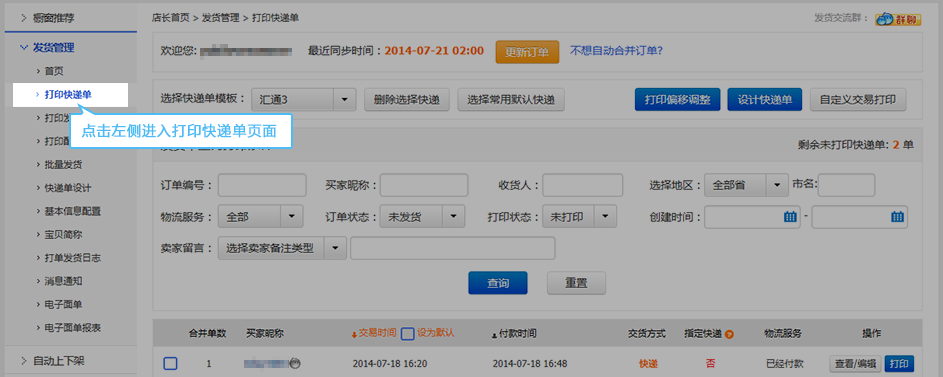Open 电子面单报表 in the sidebar
Screen dimensions: 943x377
click(72, 328)
